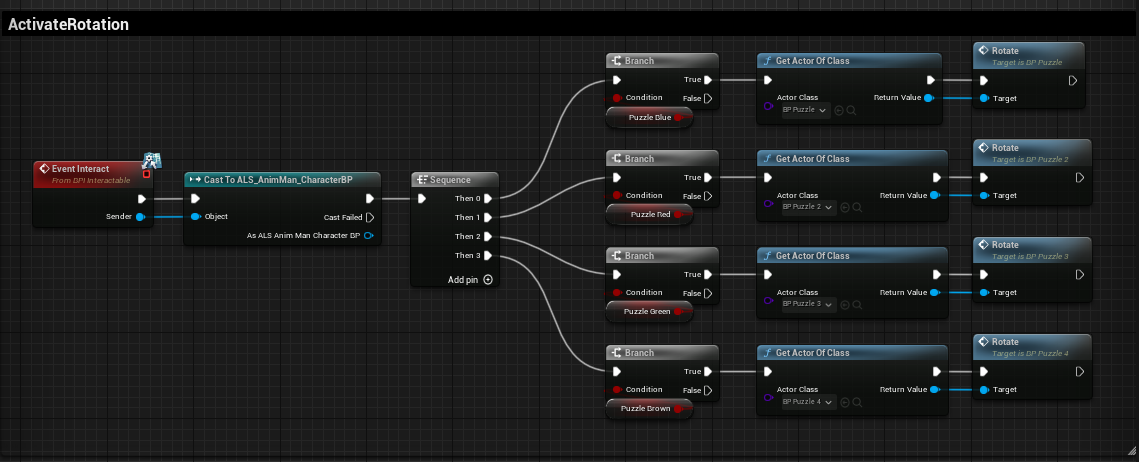
Task: Open the BP Puzzle actor class dropdown
Action: 805,110
